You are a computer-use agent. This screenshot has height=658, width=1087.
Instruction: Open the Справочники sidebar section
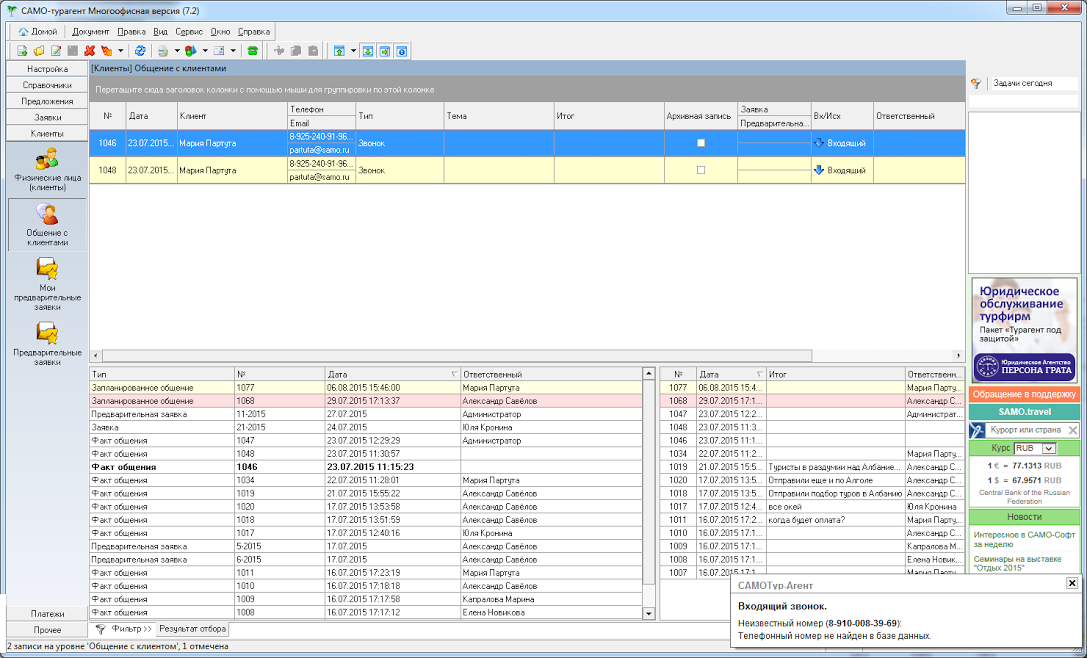pos(47,85)
